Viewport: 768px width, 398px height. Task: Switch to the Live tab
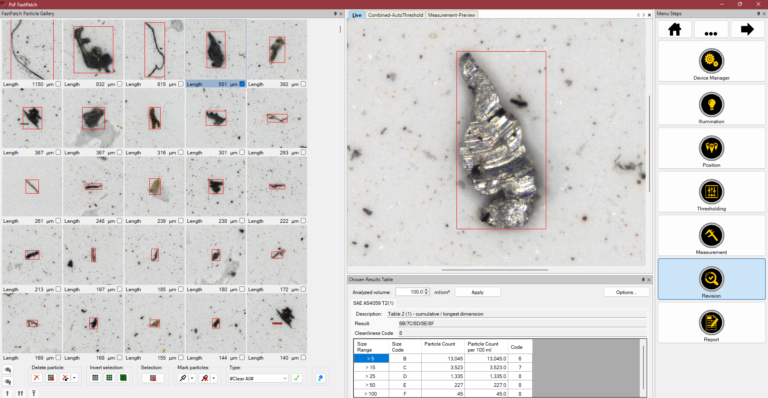[x=357, y=15]
